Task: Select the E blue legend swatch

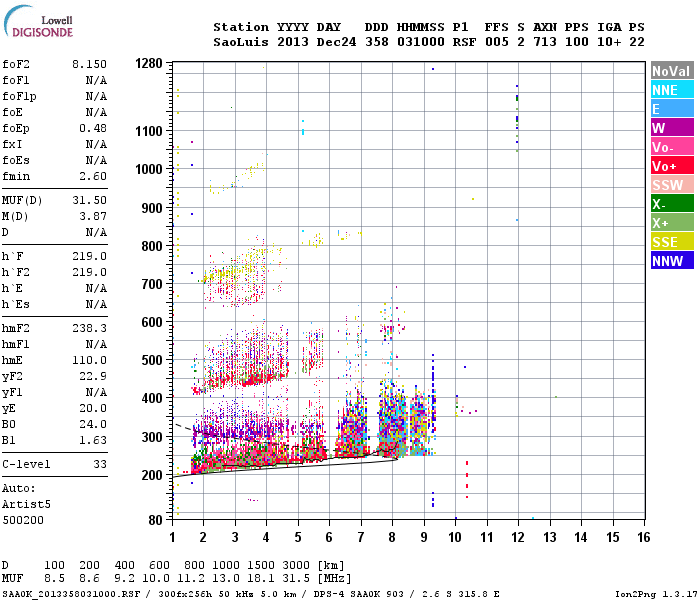Action: coord(672,109)
